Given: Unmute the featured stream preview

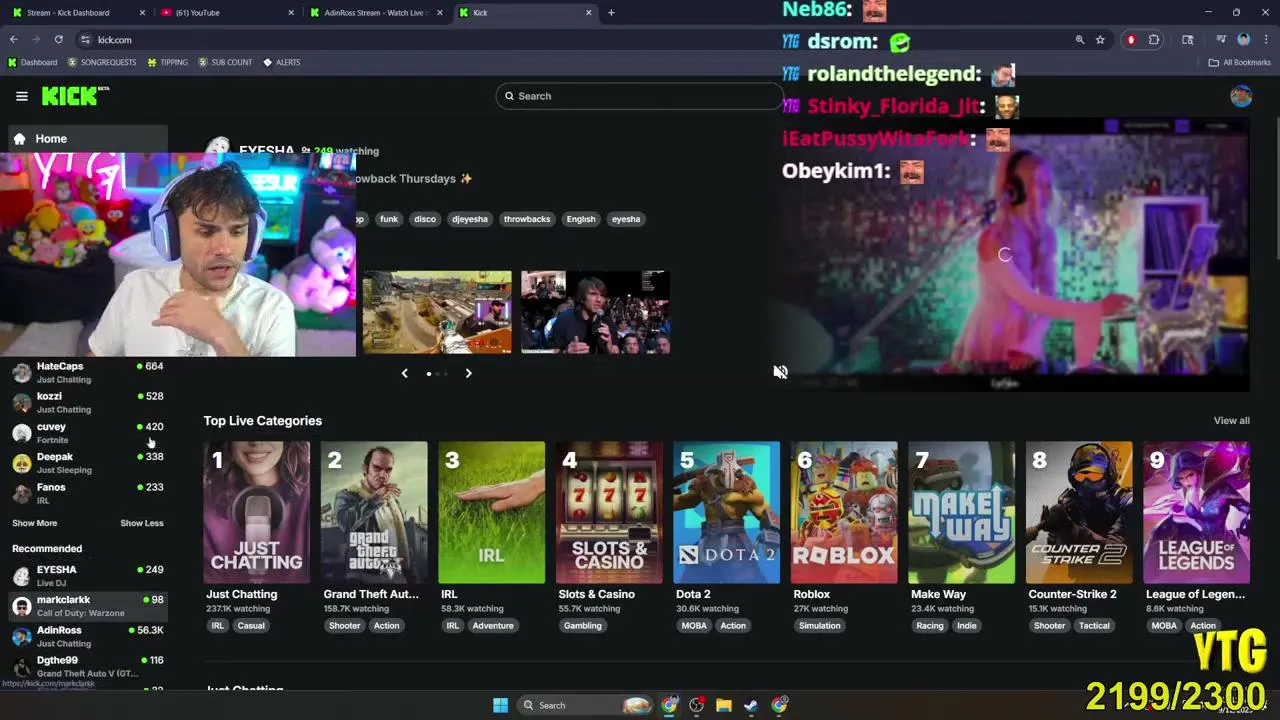Looking at the screenshot, I should click(x=780, y=372).
